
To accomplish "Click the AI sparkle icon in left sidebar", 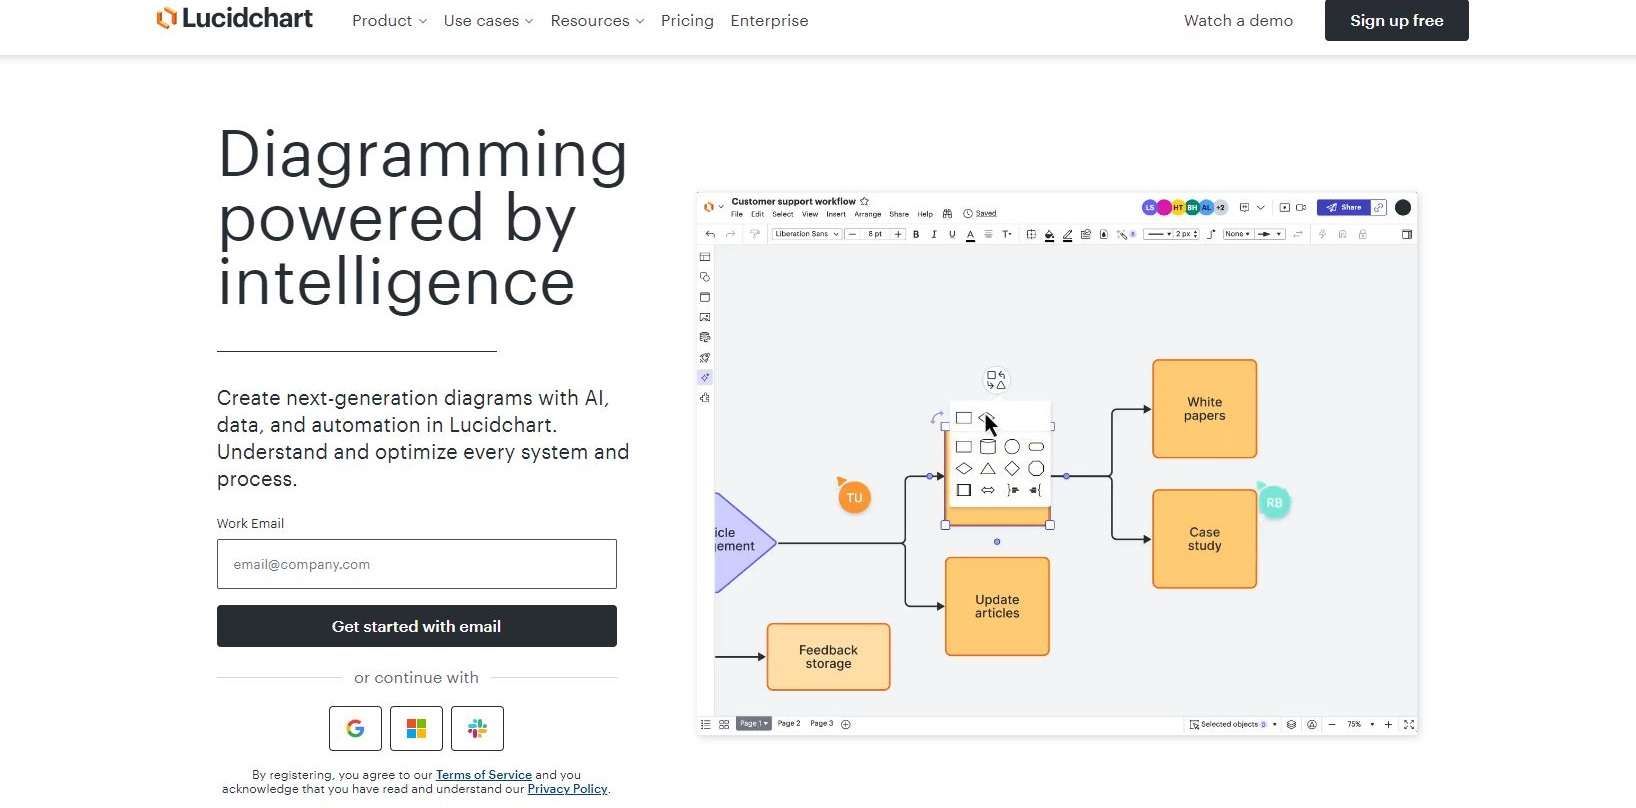I will (705, 377).
